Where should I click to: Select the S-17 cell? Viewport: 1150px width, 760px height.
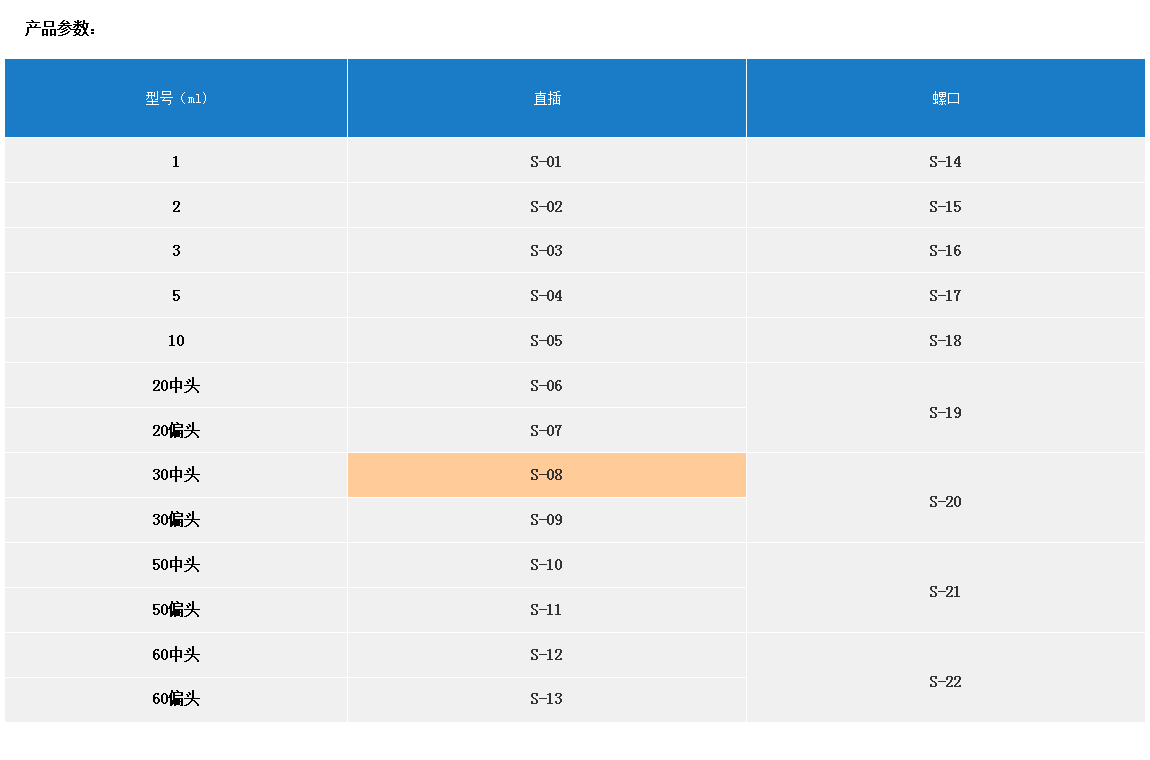click(945, 296)
